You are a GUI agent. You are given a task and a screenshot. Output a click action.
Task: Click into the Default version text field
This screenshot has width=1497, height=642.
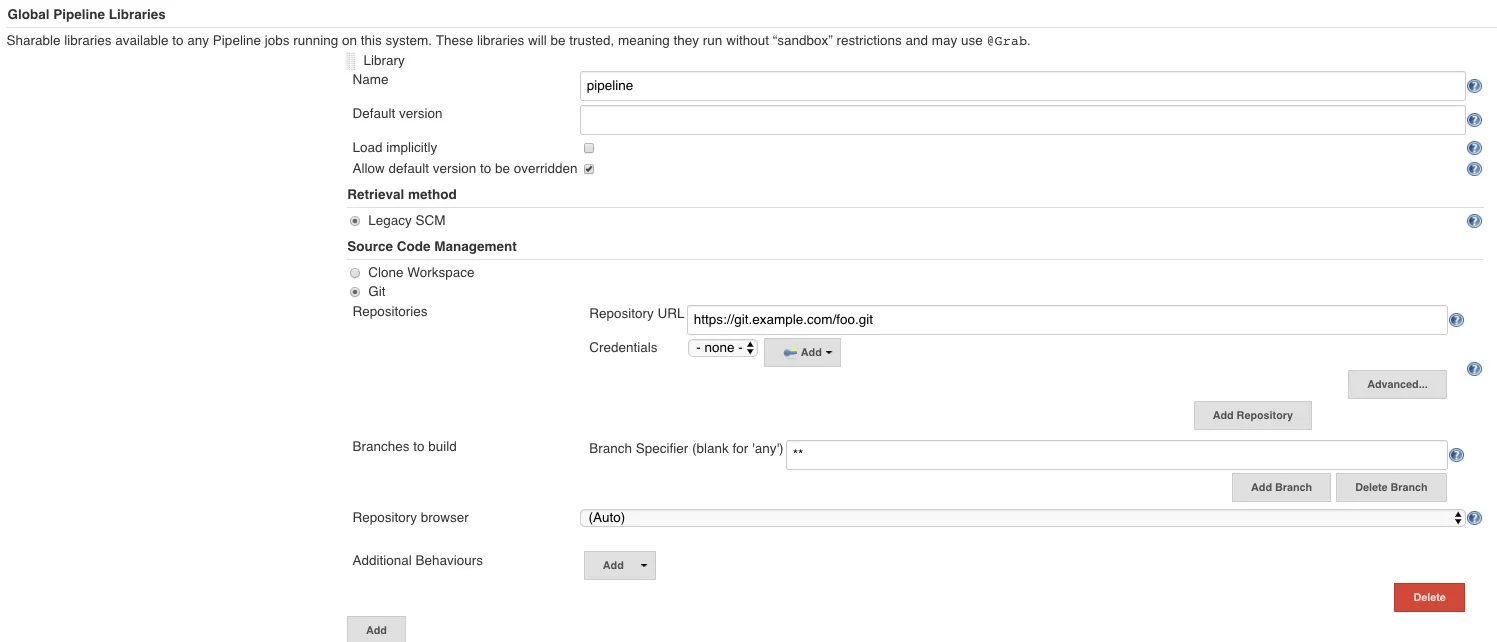(1022, 120)
